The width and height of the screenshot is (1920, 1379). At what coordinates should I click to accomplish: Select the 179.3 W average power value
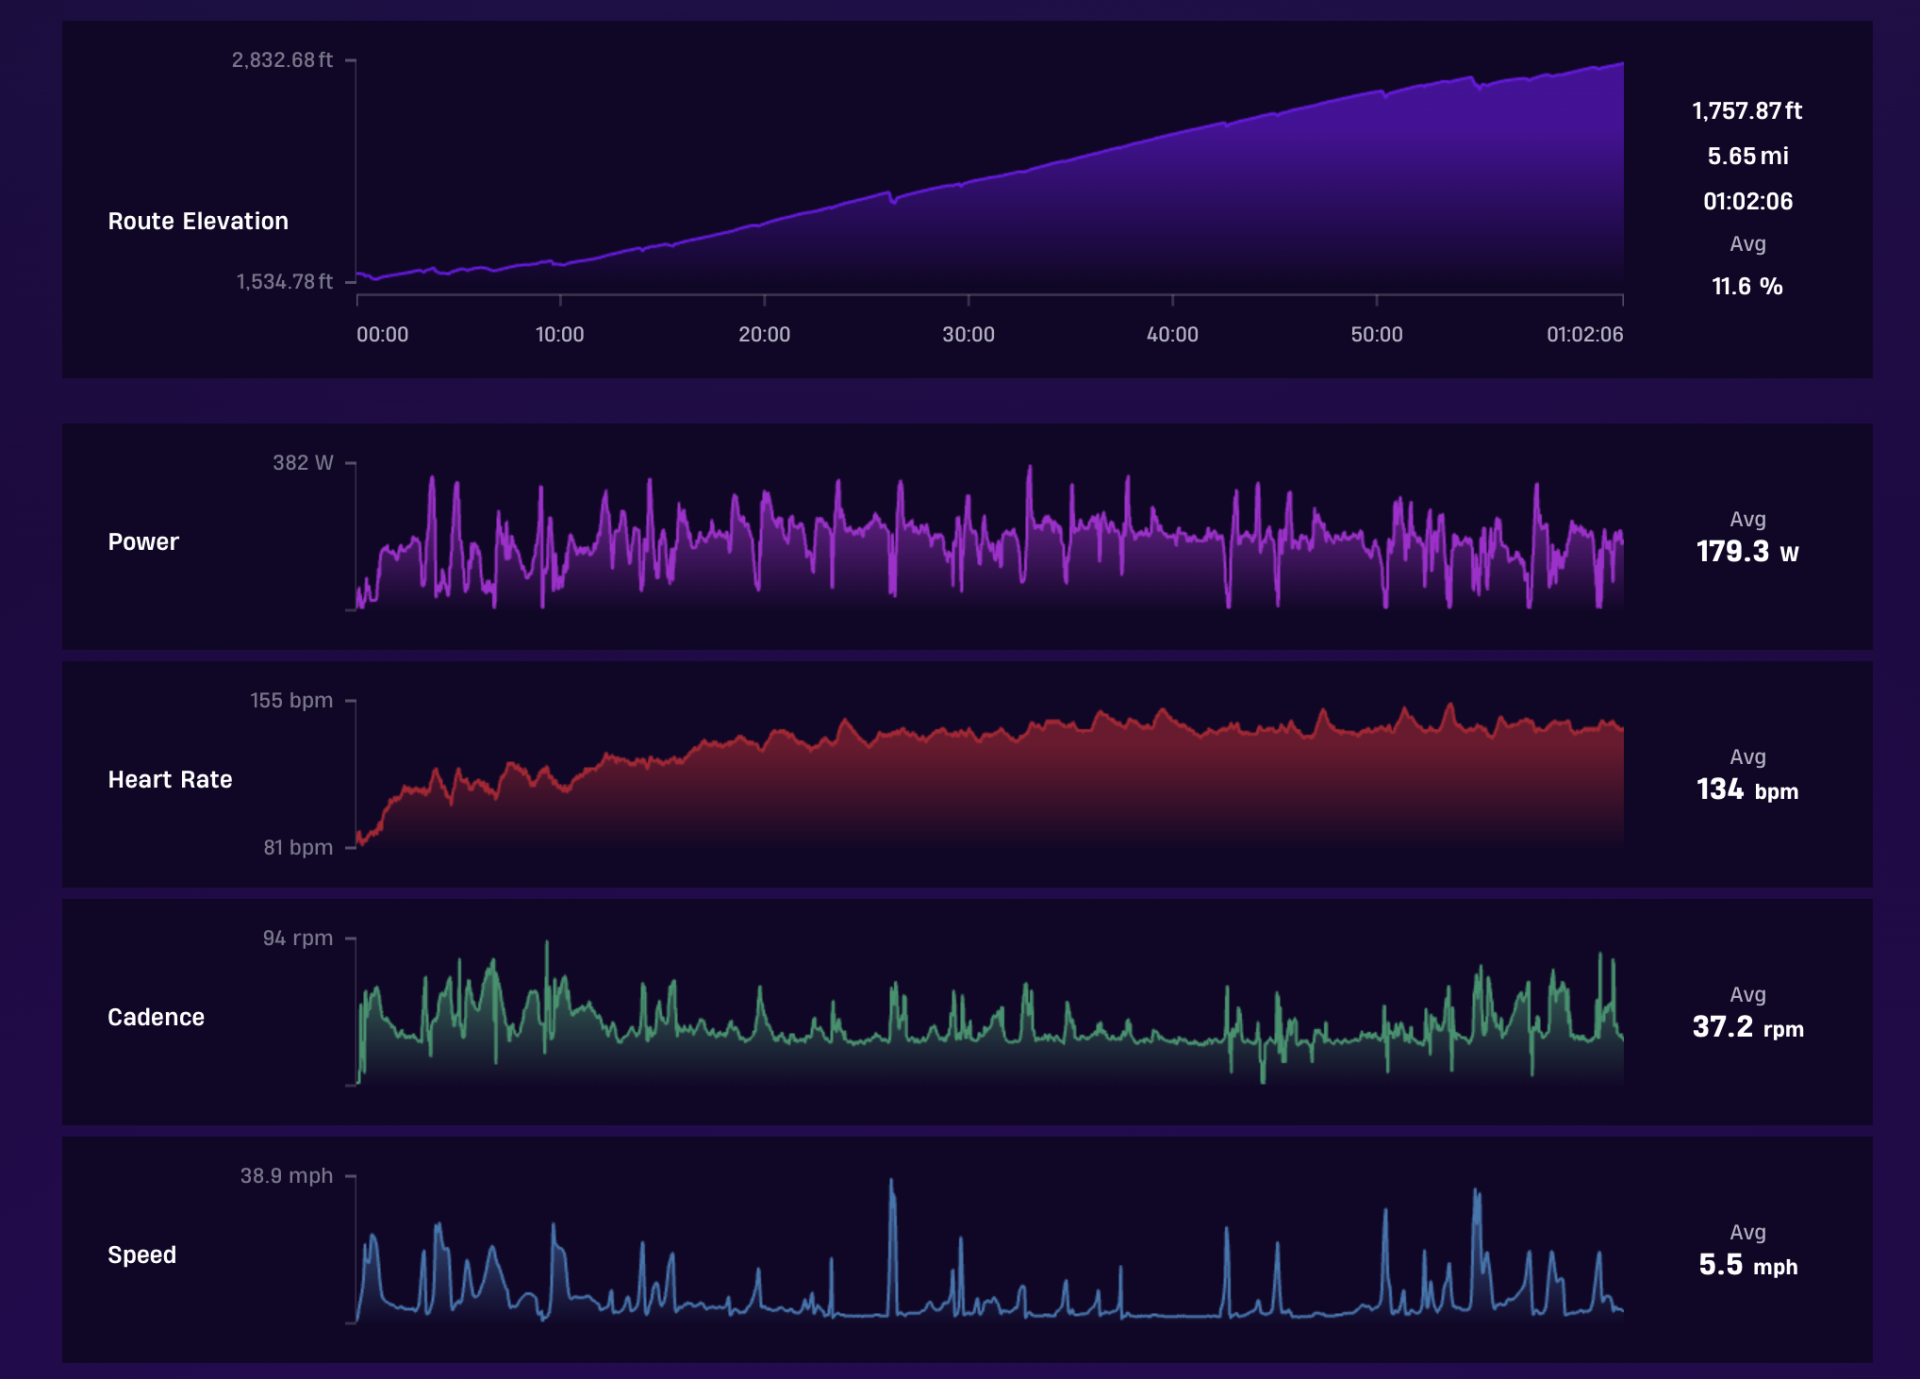pos(1747,552)
